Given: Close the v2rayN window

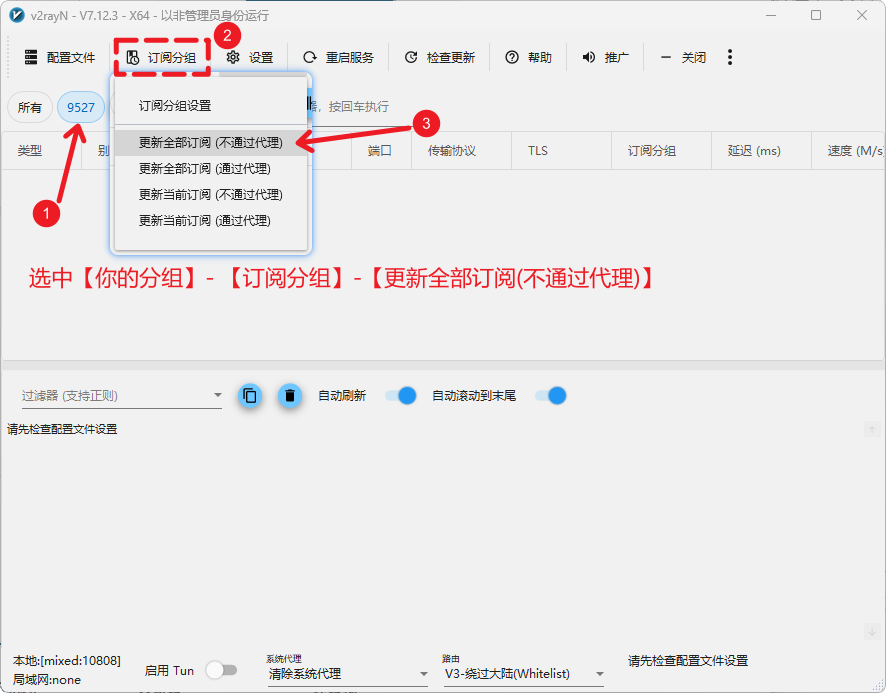Looking at the screenshot, I should (862, 15).
